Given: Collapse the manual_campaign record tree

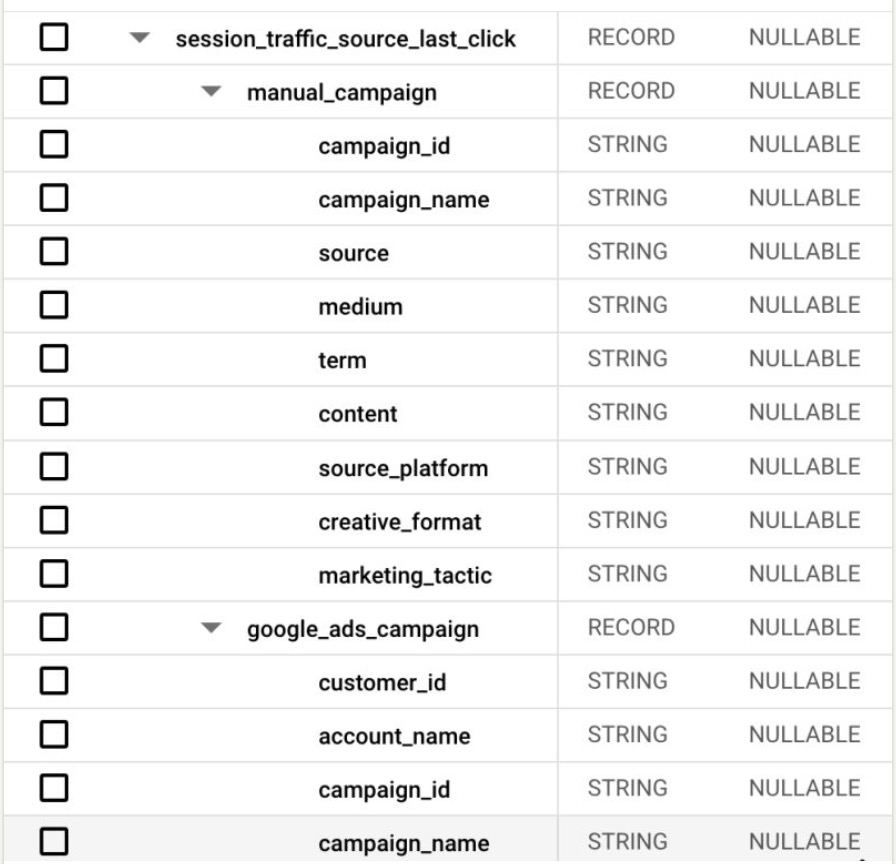Looking at the screenshot, I should pos(210,92).
